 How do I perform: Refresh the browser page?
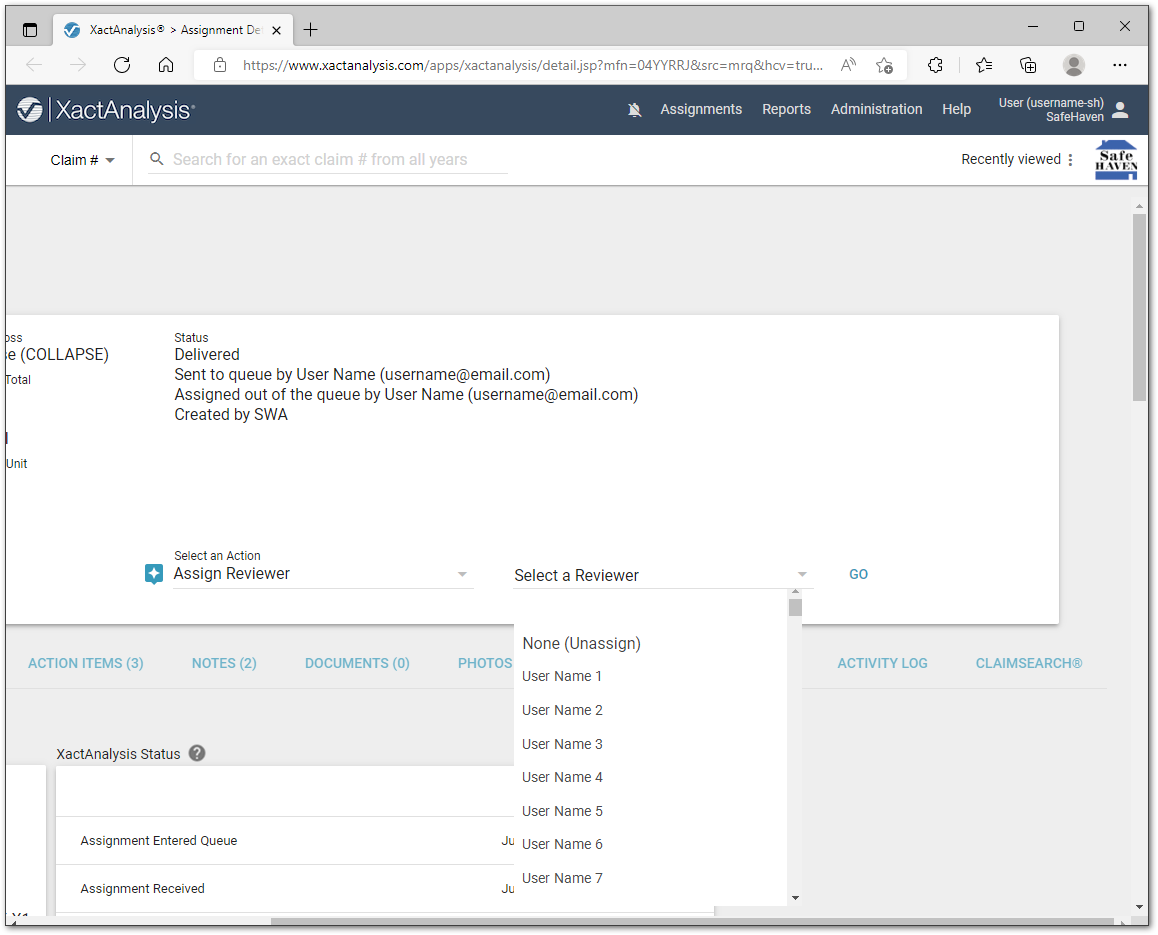[122, 65]
